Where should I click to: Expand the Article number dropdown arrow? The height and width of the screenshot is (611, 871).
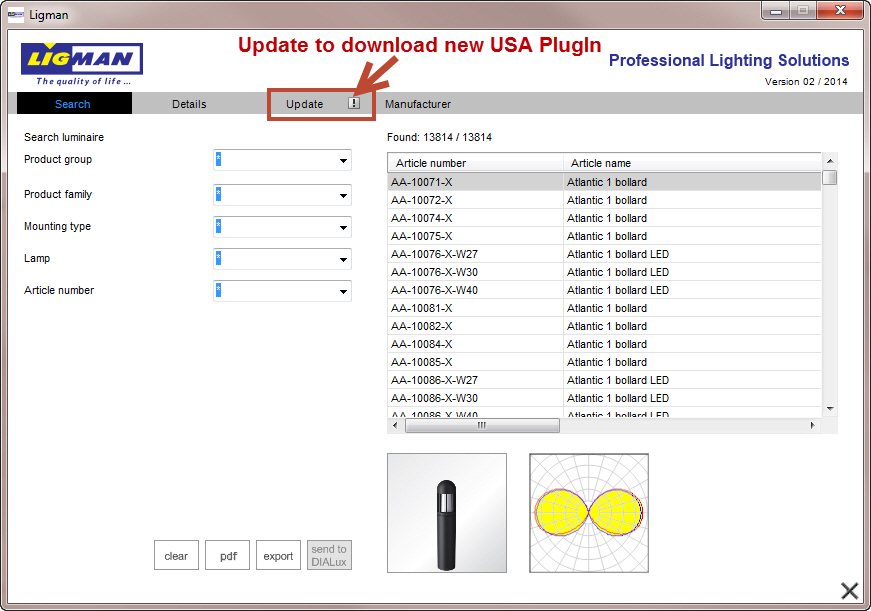coord(343,292)
